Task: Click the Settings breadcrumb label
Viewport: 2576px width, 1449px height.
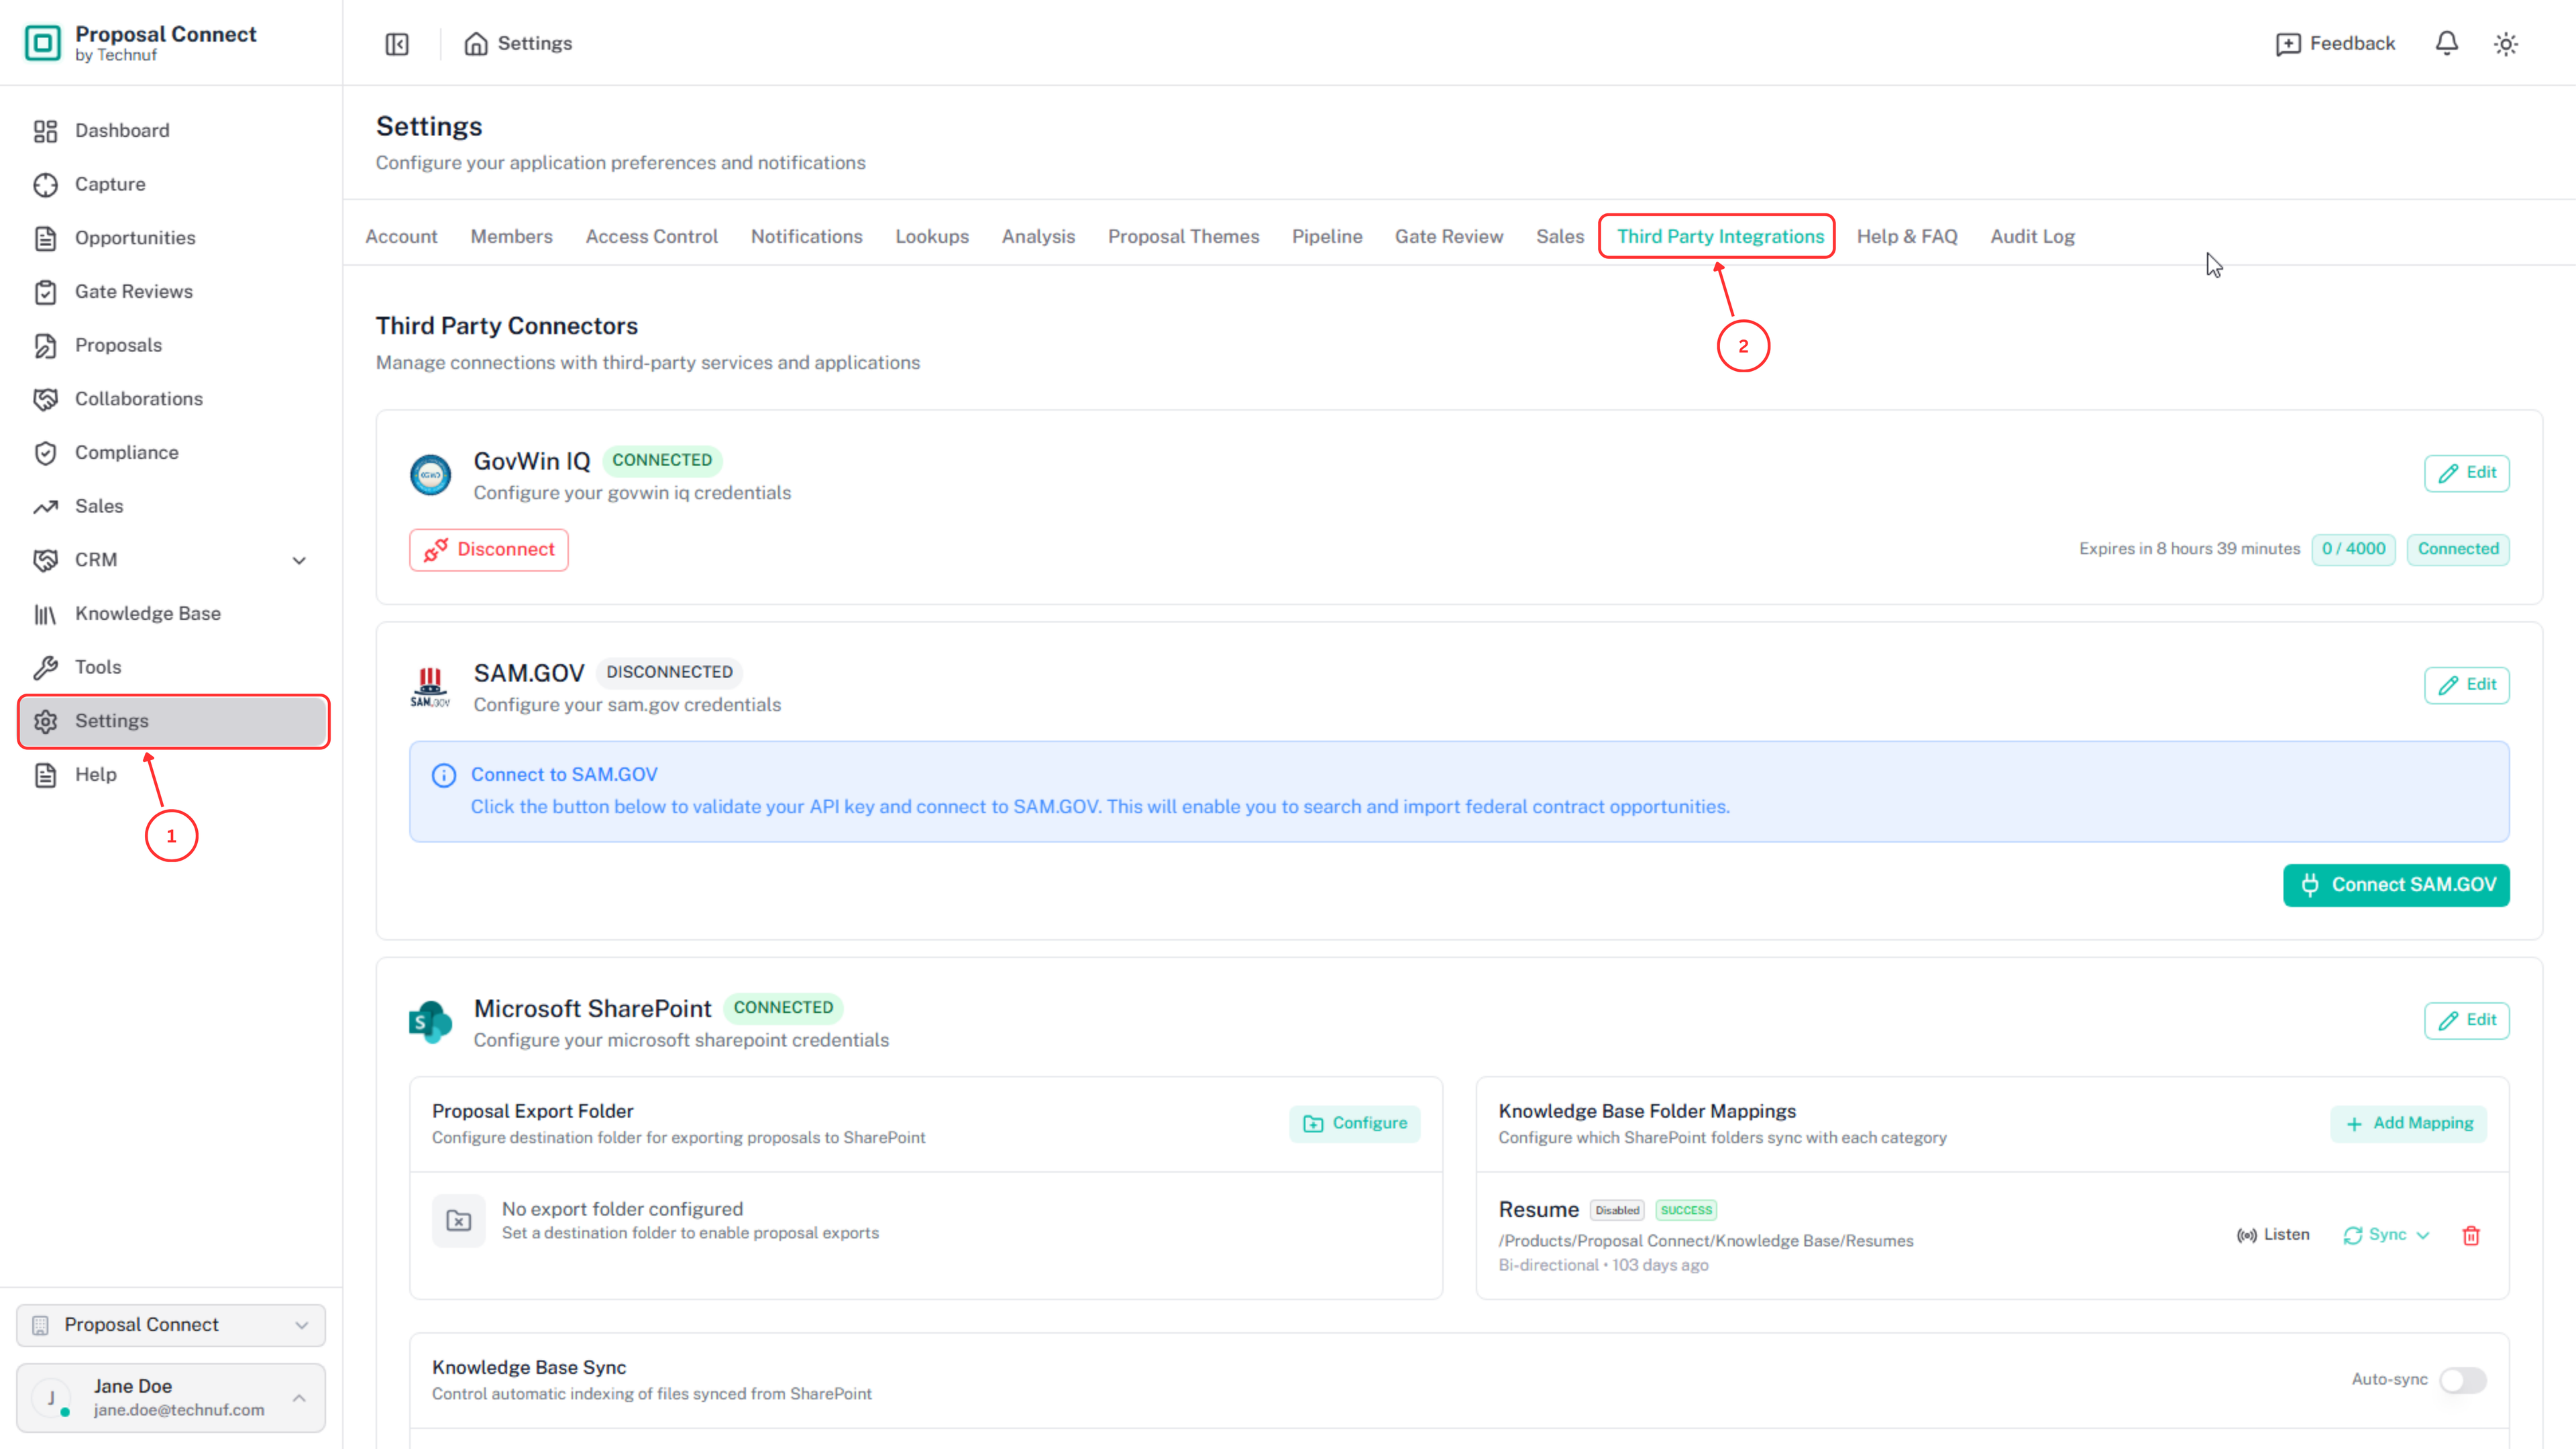Action: (535, 44)
